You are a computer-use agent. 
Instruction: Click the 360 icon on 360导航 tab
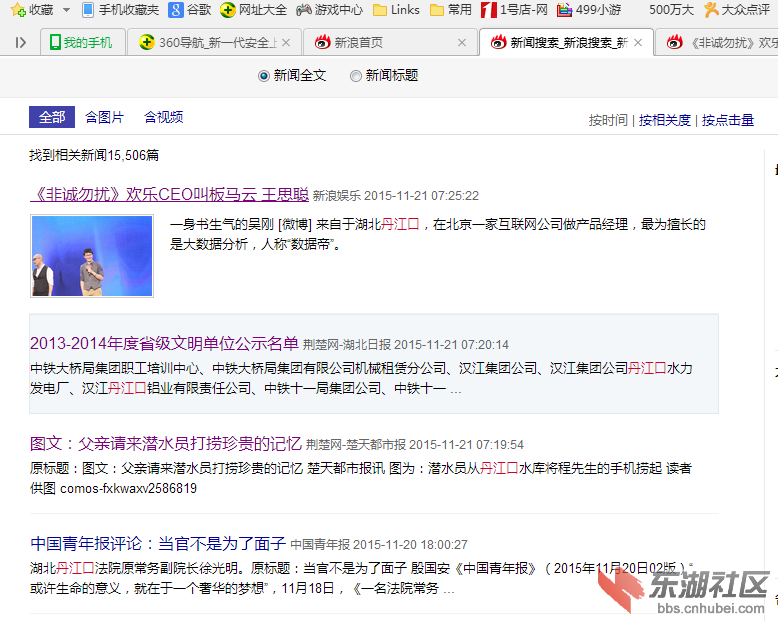tap(147, 43)
